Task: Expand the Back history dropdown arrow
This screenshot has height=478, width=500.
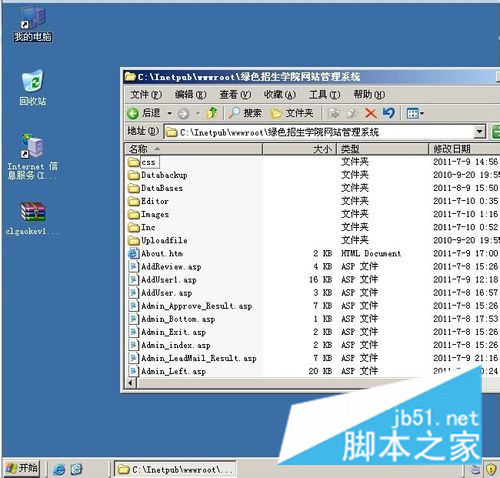Action: [x=169, y=114]
